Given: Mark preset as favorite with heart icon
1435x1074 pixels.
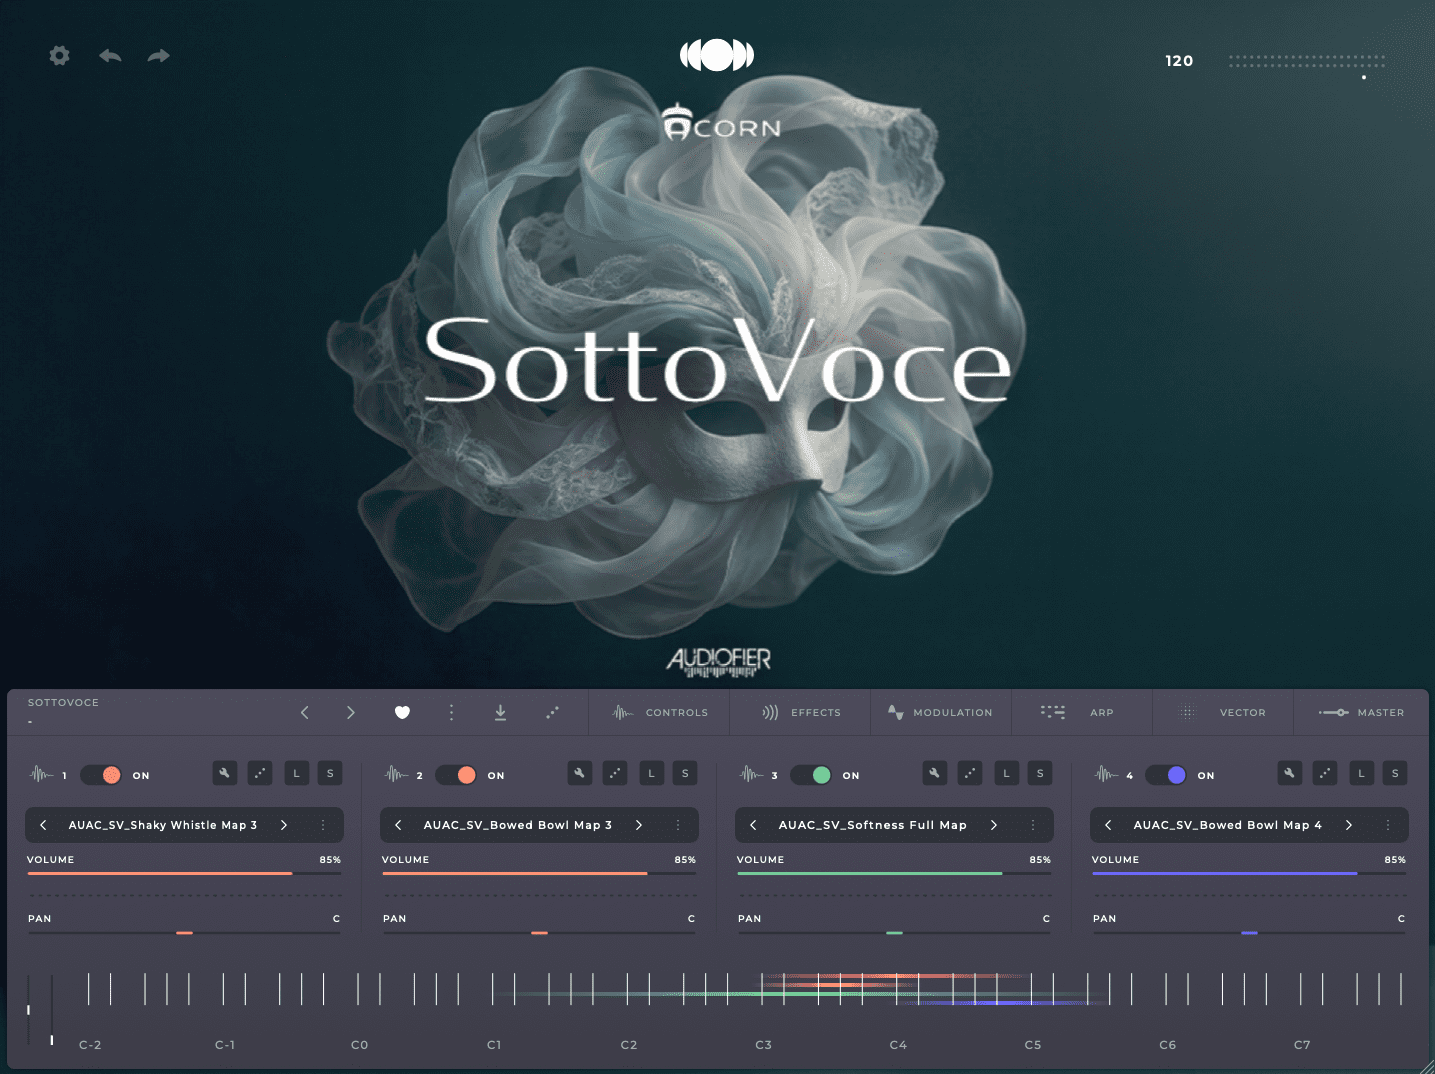Looking at the screenshot, I should tap(402, 712).
